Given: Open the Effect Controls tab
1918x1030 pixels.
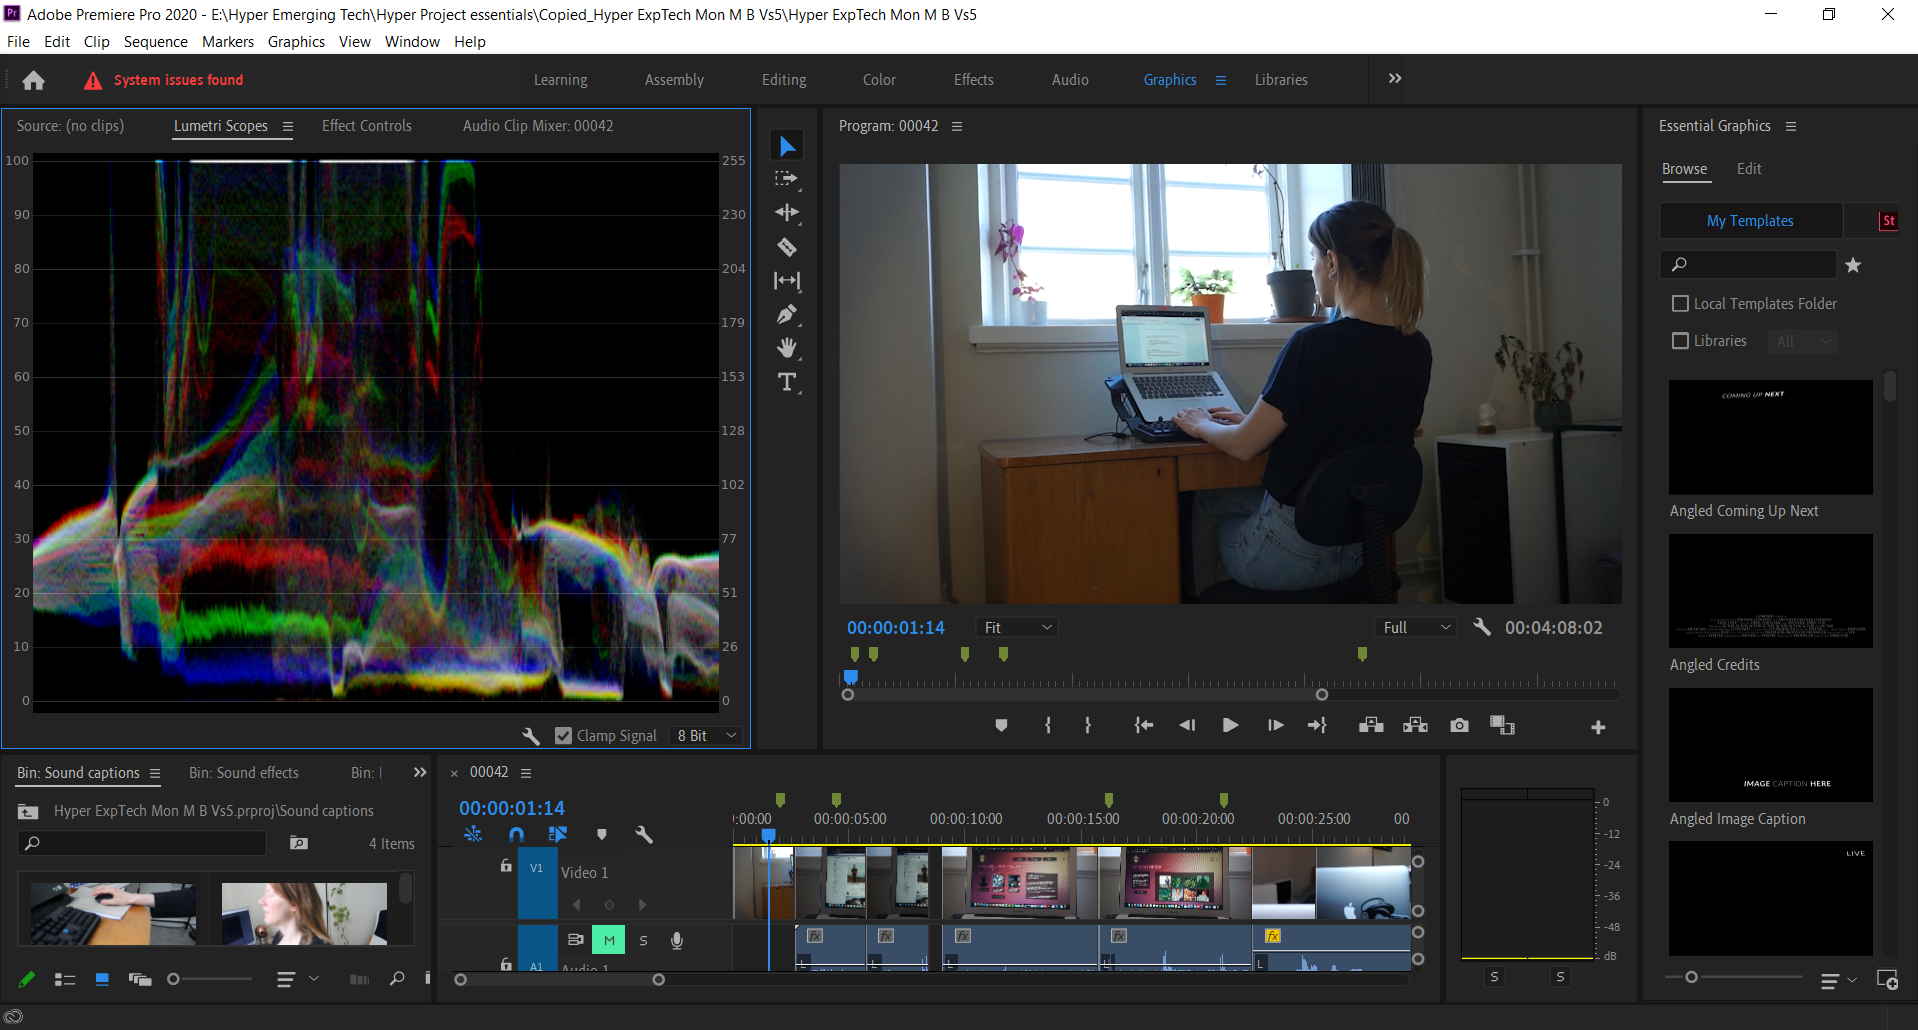Looking at the screenshot, I should (x=366, y=126).
